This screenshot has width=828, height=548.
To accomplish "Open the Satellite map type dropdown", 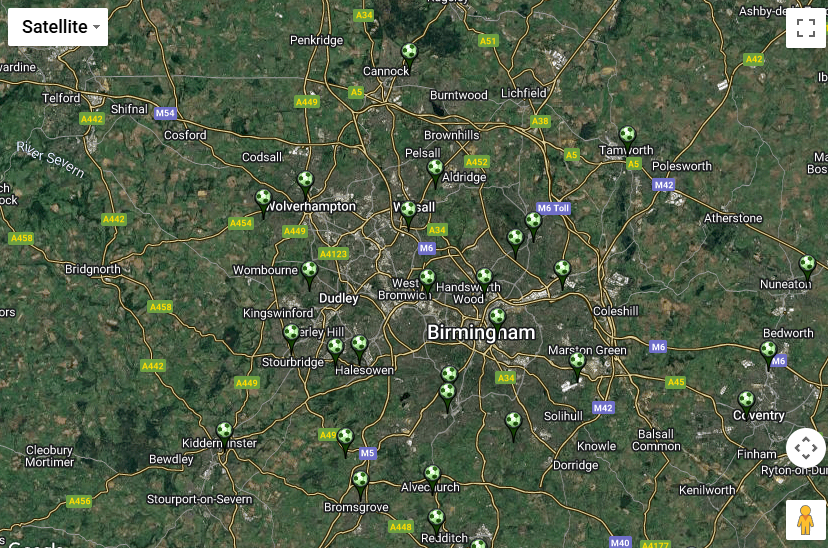I will click(x=58, y=27).
